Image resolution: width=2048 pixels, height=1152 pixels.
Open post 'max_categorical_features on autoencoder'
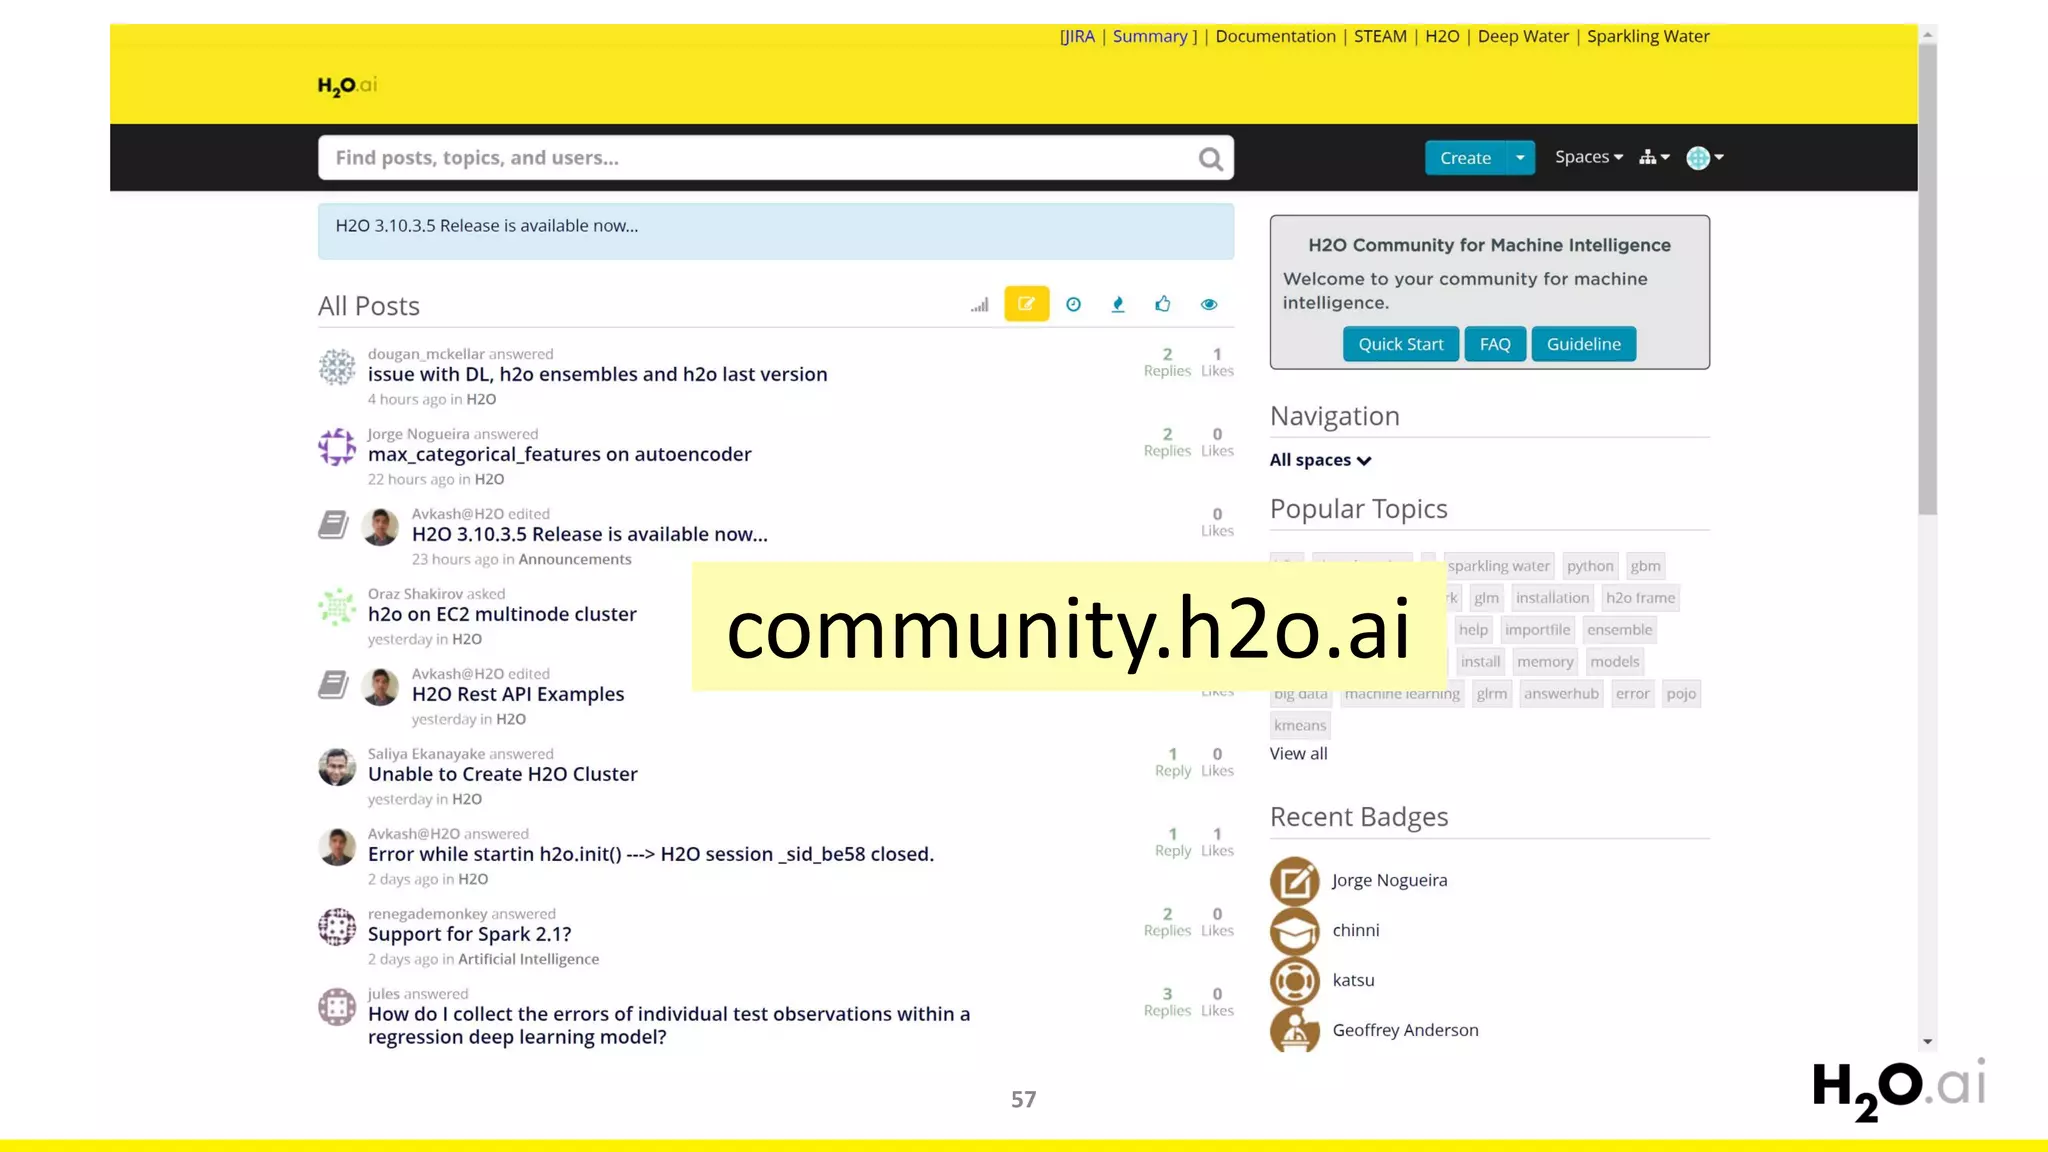559,454
